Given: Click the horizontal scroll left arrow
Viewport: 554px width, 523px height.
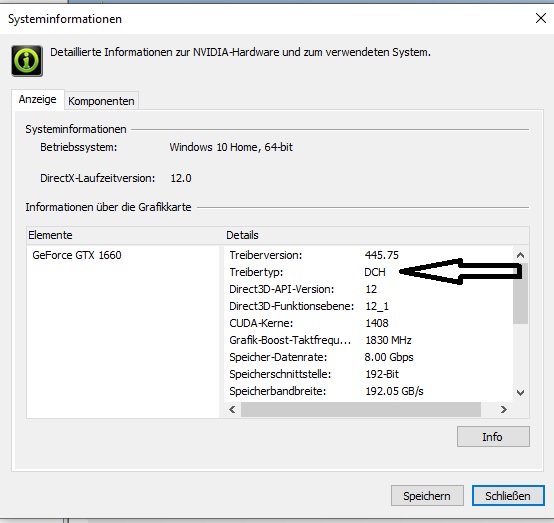Looking at the screenshot, I should 232,410.
